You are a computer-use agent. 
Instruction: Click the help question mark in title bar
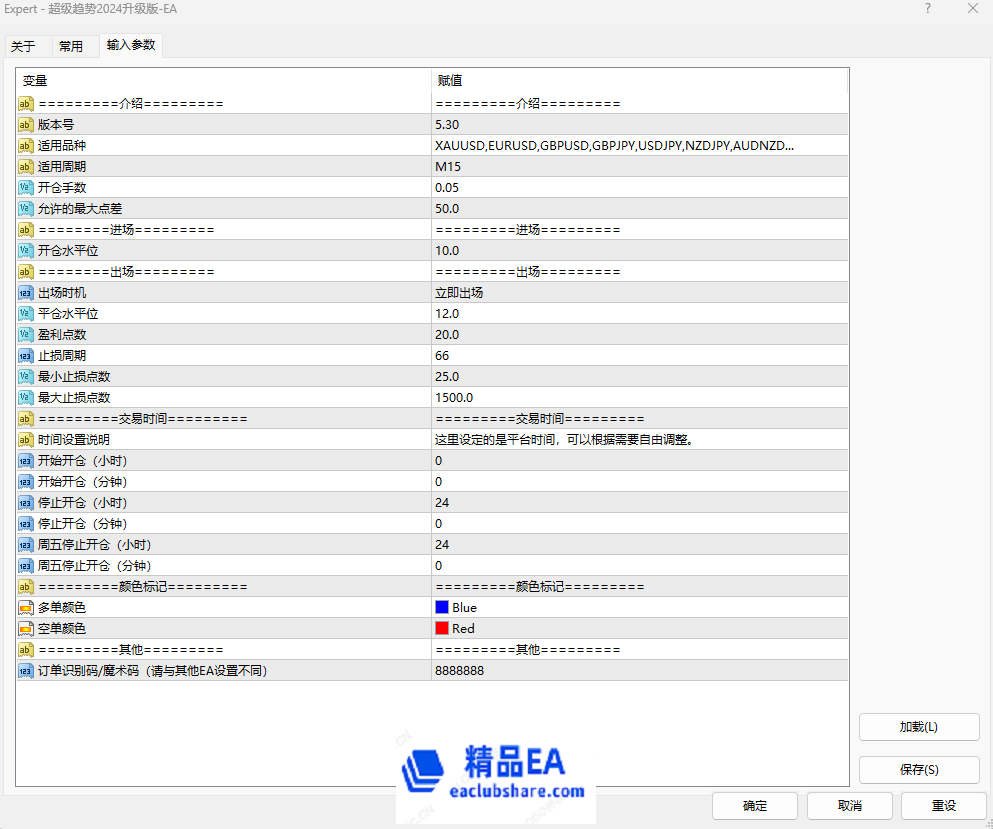tap(928, 9)
